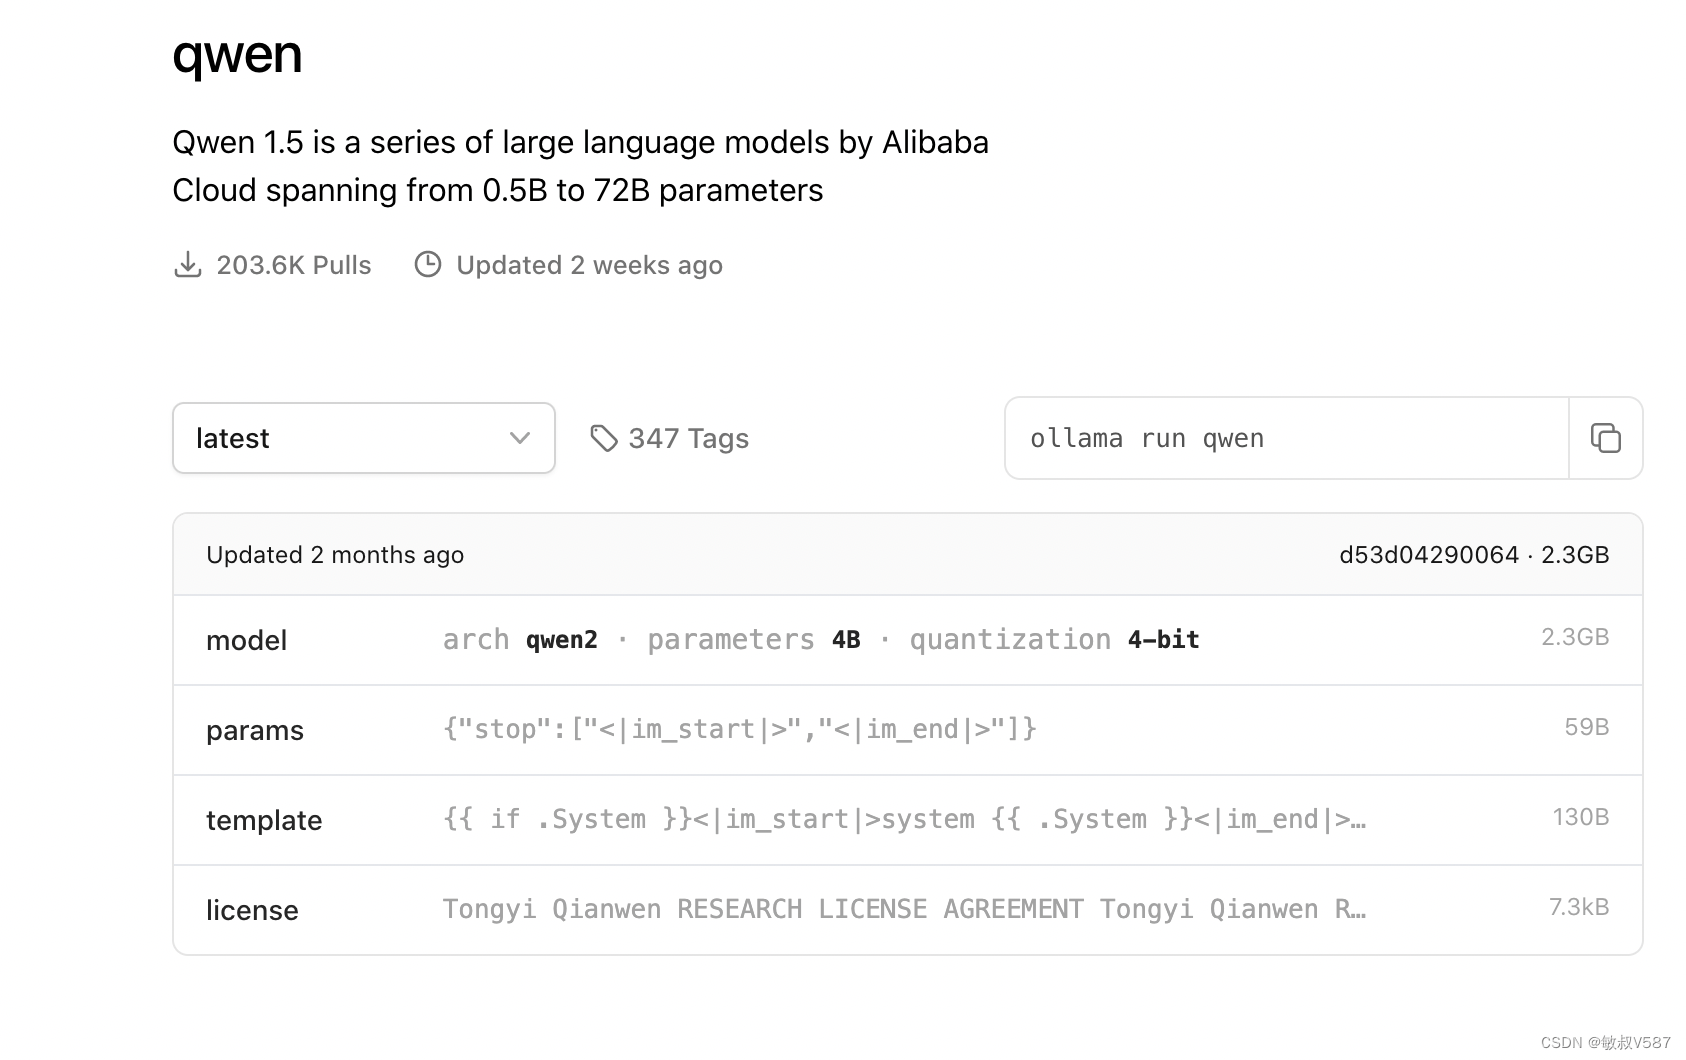The image size is (1686, 1060).
Task: Click the qwen page title
Action: pyautogui.click(x=237, y=55)
